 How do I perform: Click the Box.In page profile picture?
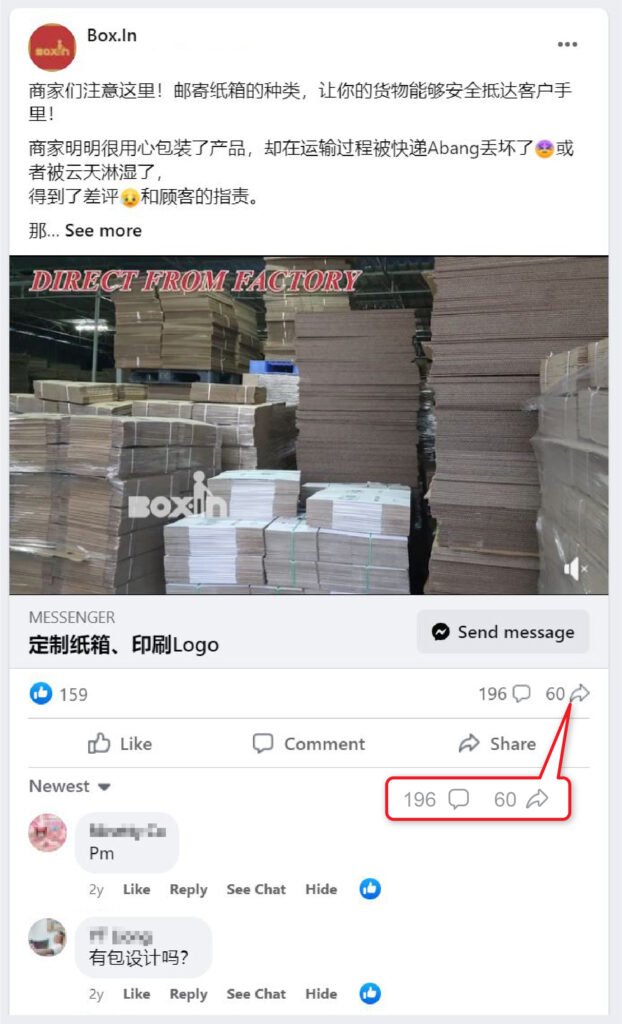pyautogui.click(x=52, y=47)
